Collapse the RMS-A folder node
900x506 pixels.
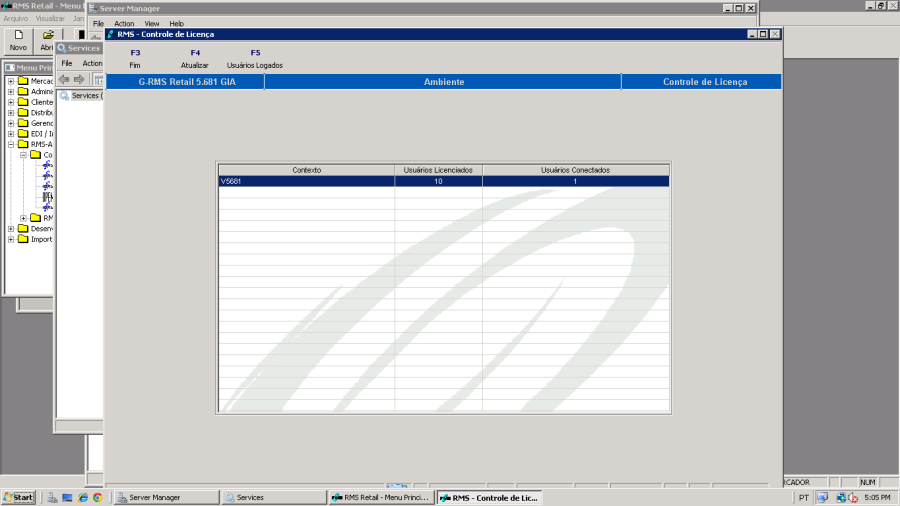tap(11, 144)
